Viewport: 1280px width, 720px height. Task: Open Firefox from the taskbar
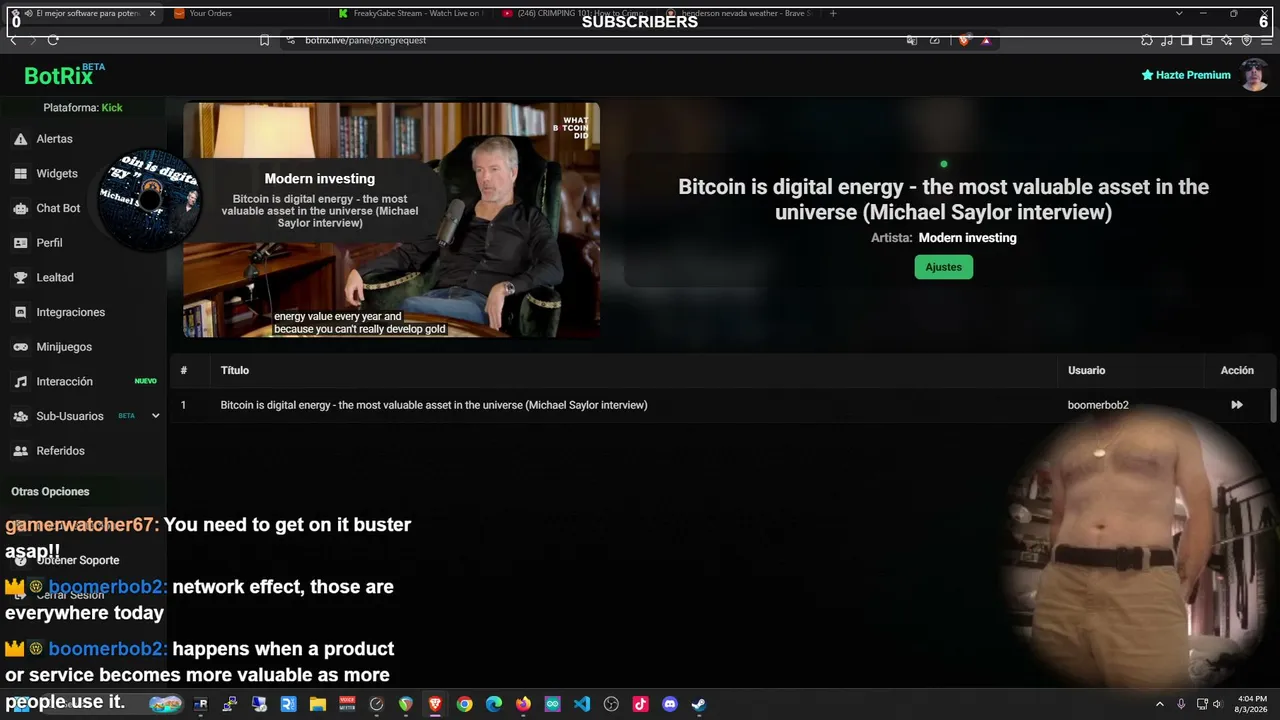point(523,704)
